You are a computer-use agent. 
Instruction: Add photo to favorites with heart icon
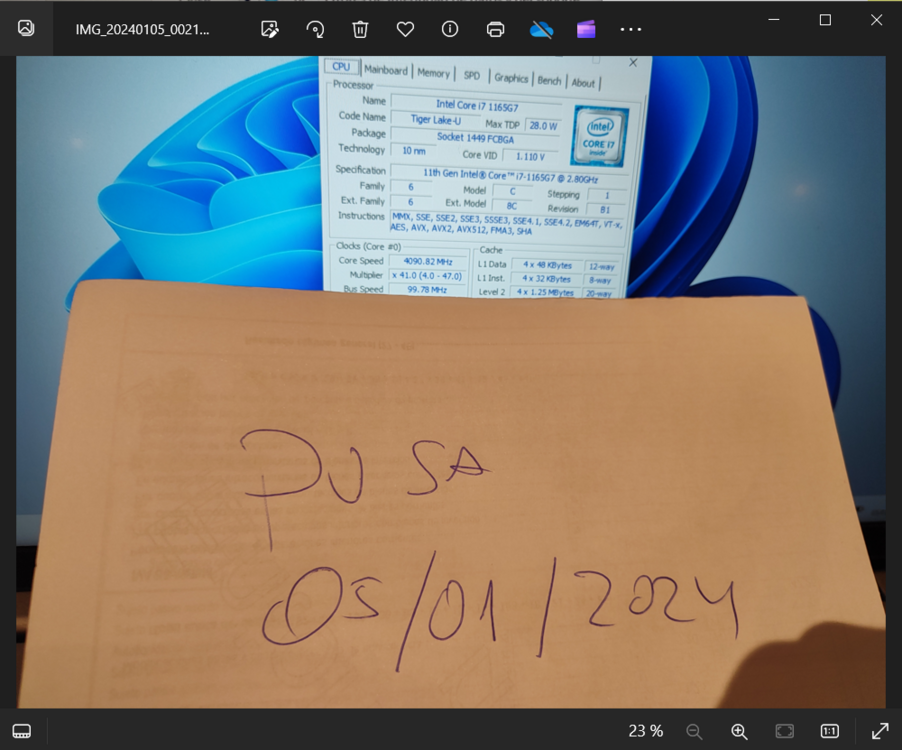coord(405,29)
